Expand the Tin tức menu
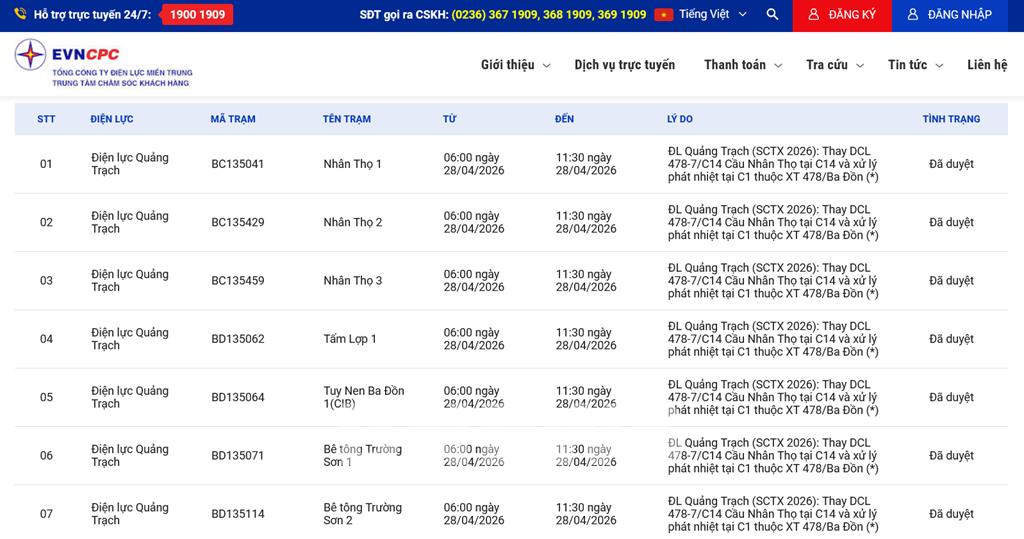The image size is (1024, 539). click(x=914, y=65)
